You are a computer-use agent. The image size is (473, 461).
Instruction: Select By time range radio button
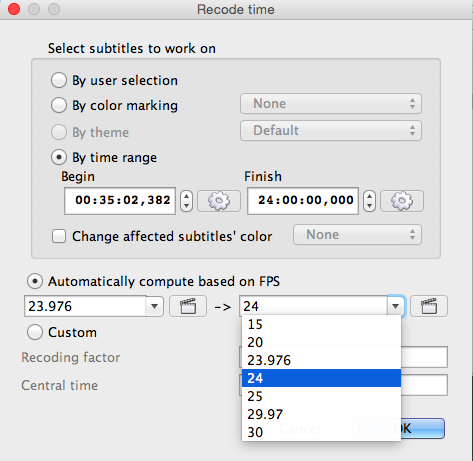[59, 157]
